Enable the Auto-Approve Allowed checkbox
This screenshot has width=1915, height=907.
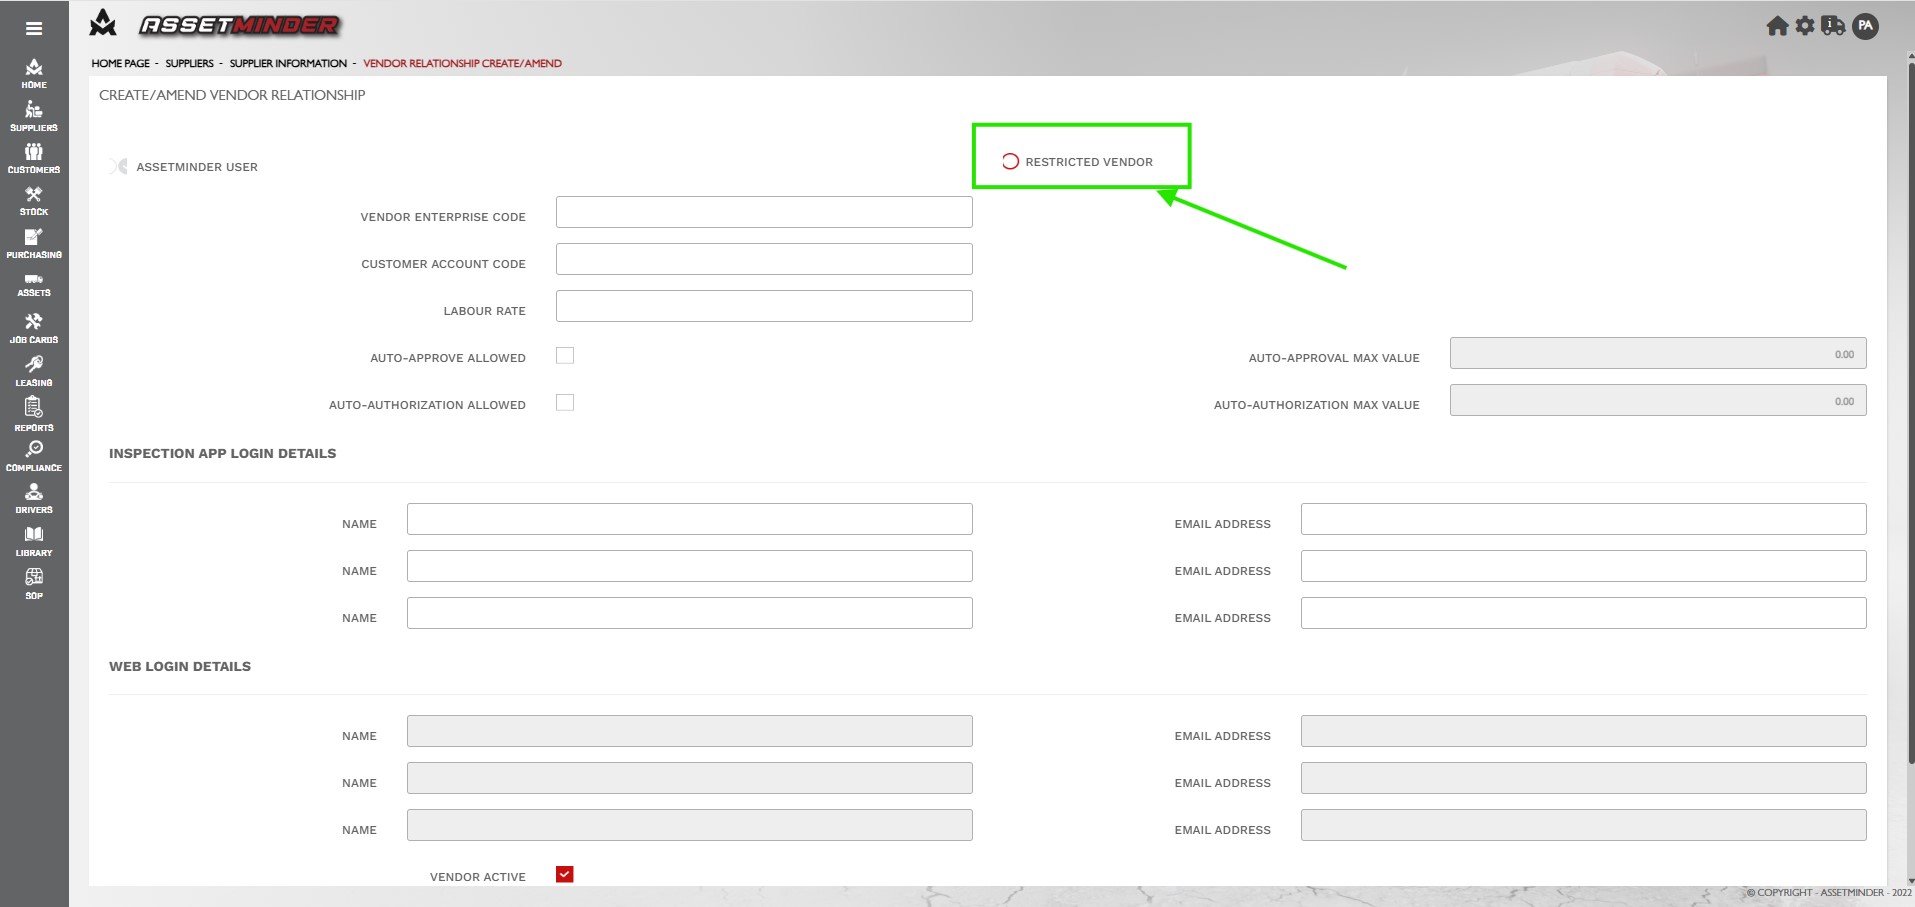point(565,356)
